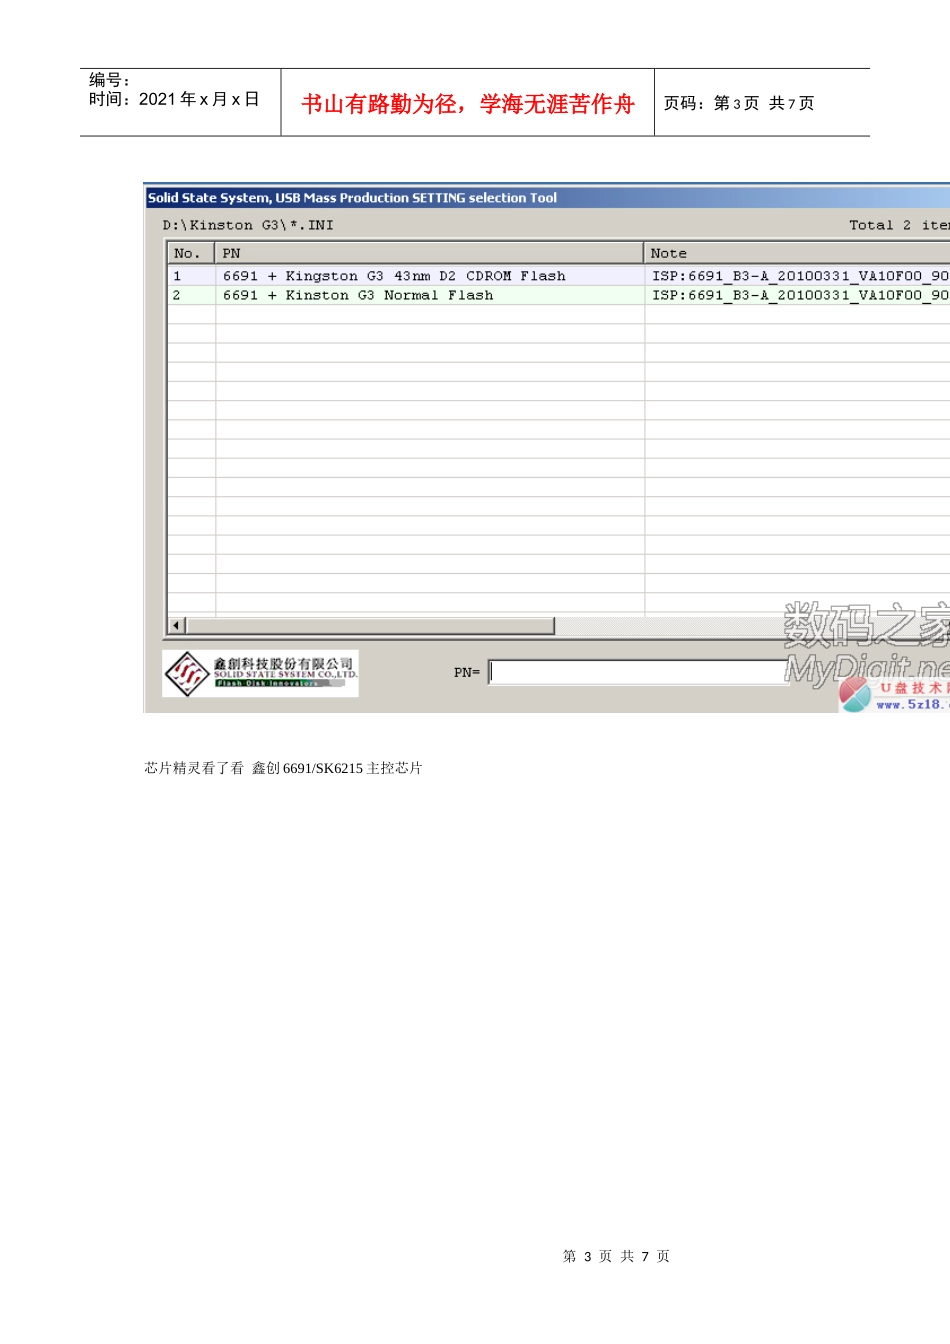Click the '编号：' label in header

pyautogui.click(x=109, y=80)
